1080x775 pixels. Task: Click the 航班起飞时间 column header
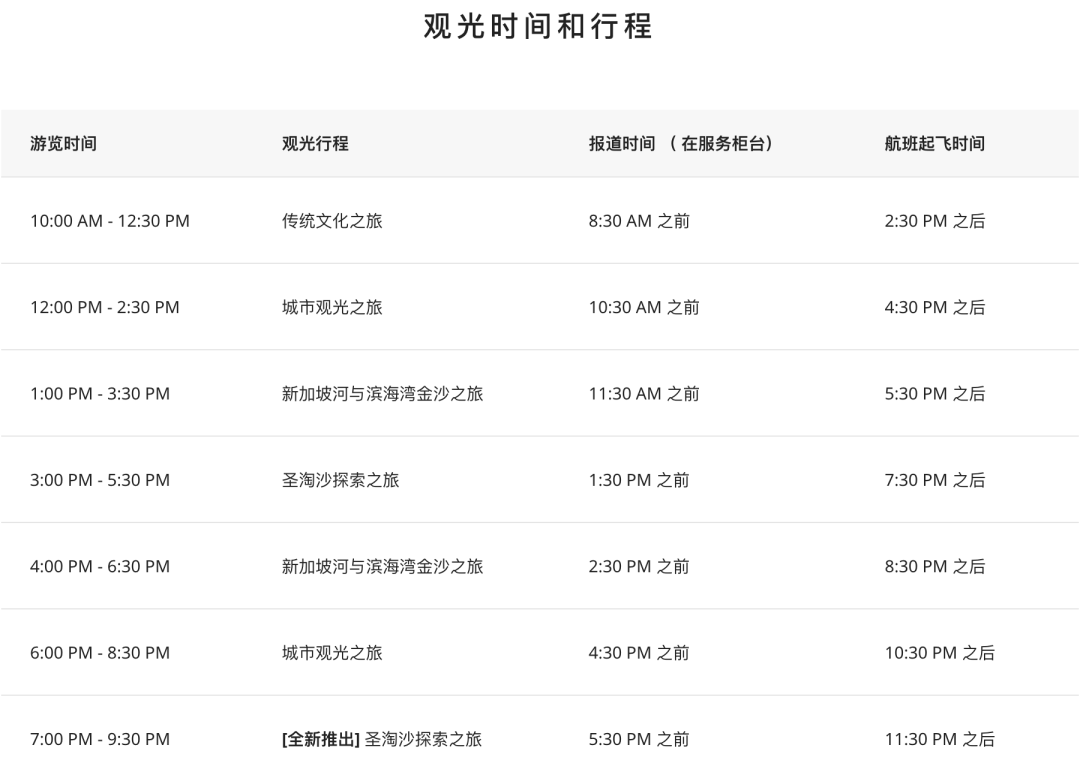(x=935, y=143)
